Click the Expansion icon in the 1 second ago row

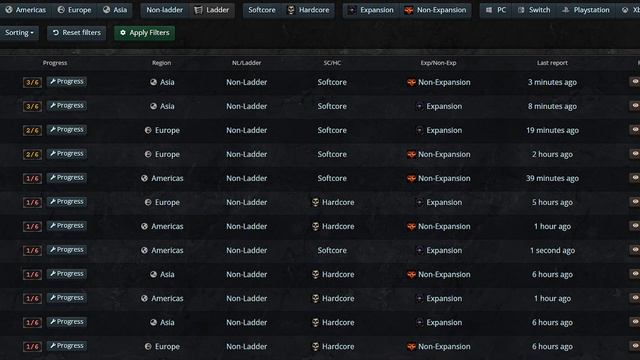[x=420, y=250]
